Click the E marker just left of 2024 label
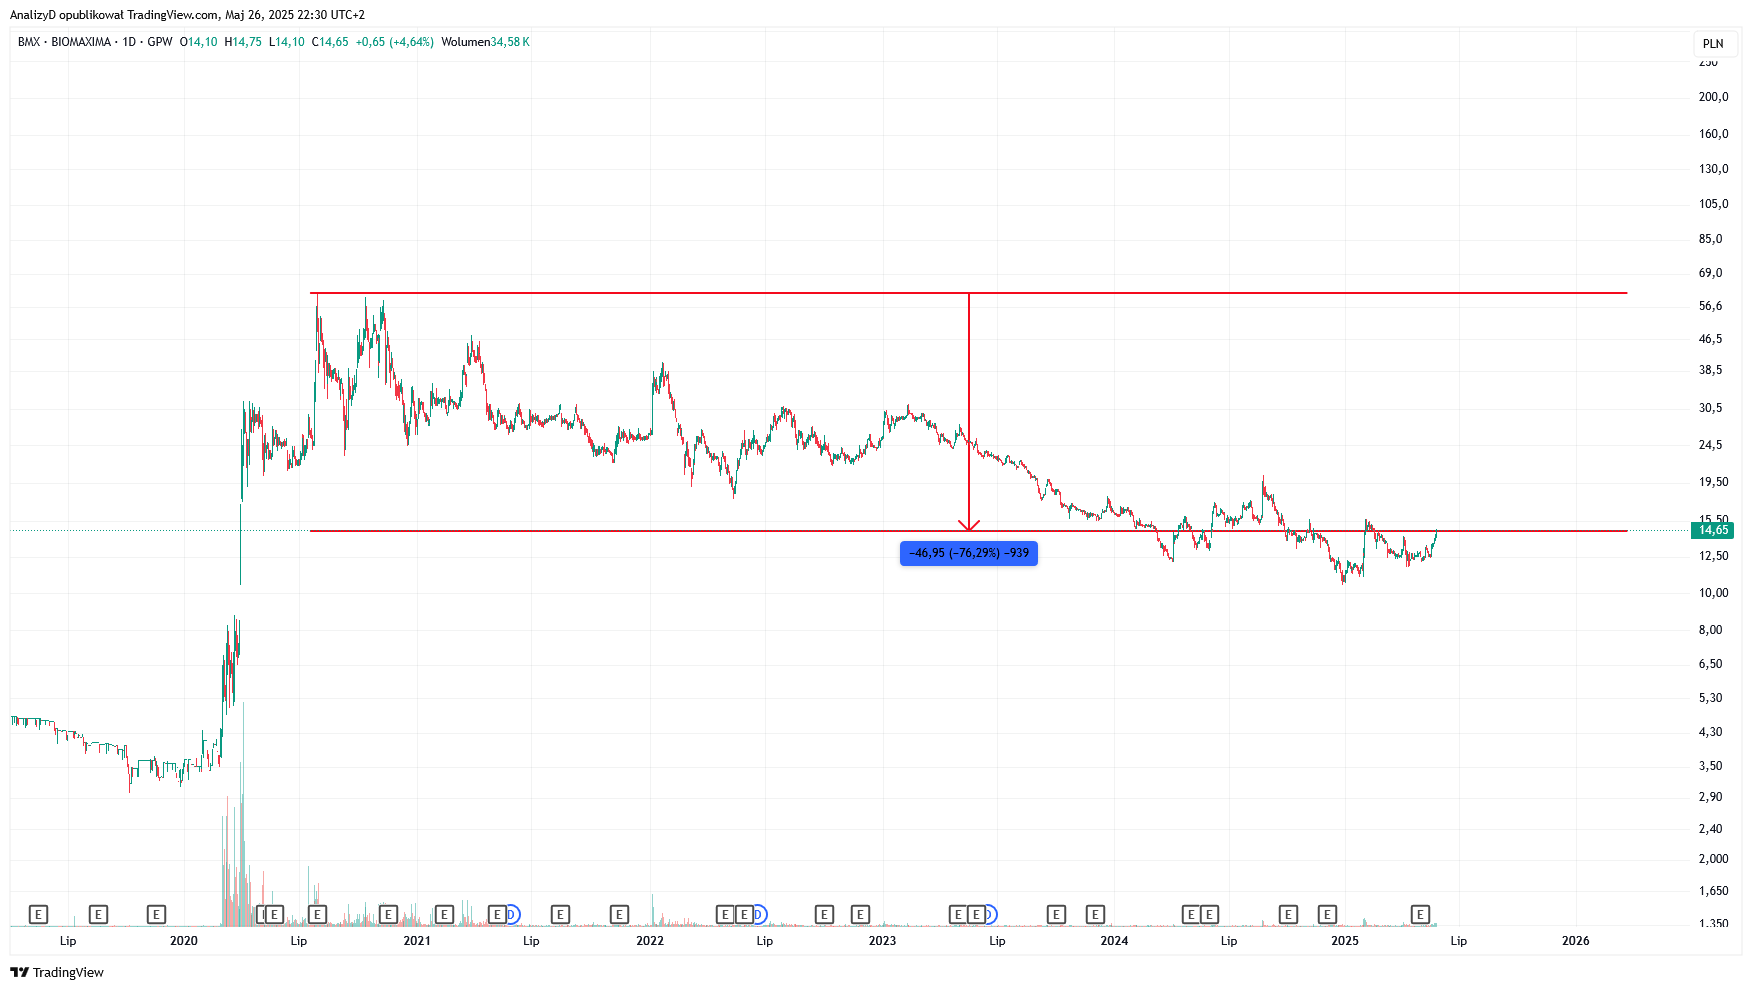This screenshot has width=1752, height=990. [x=1095, y=914]
